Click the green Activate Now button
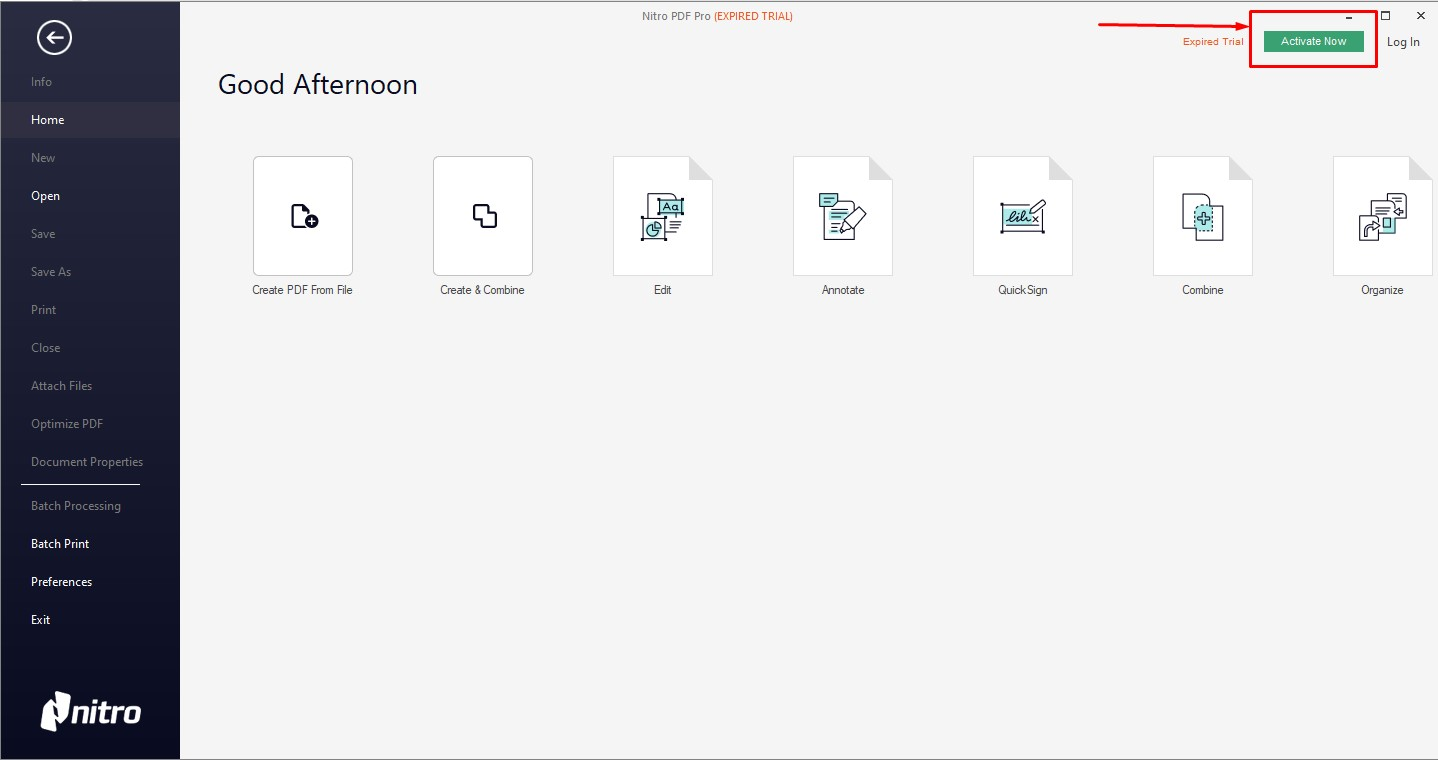 coord(1314,41)
